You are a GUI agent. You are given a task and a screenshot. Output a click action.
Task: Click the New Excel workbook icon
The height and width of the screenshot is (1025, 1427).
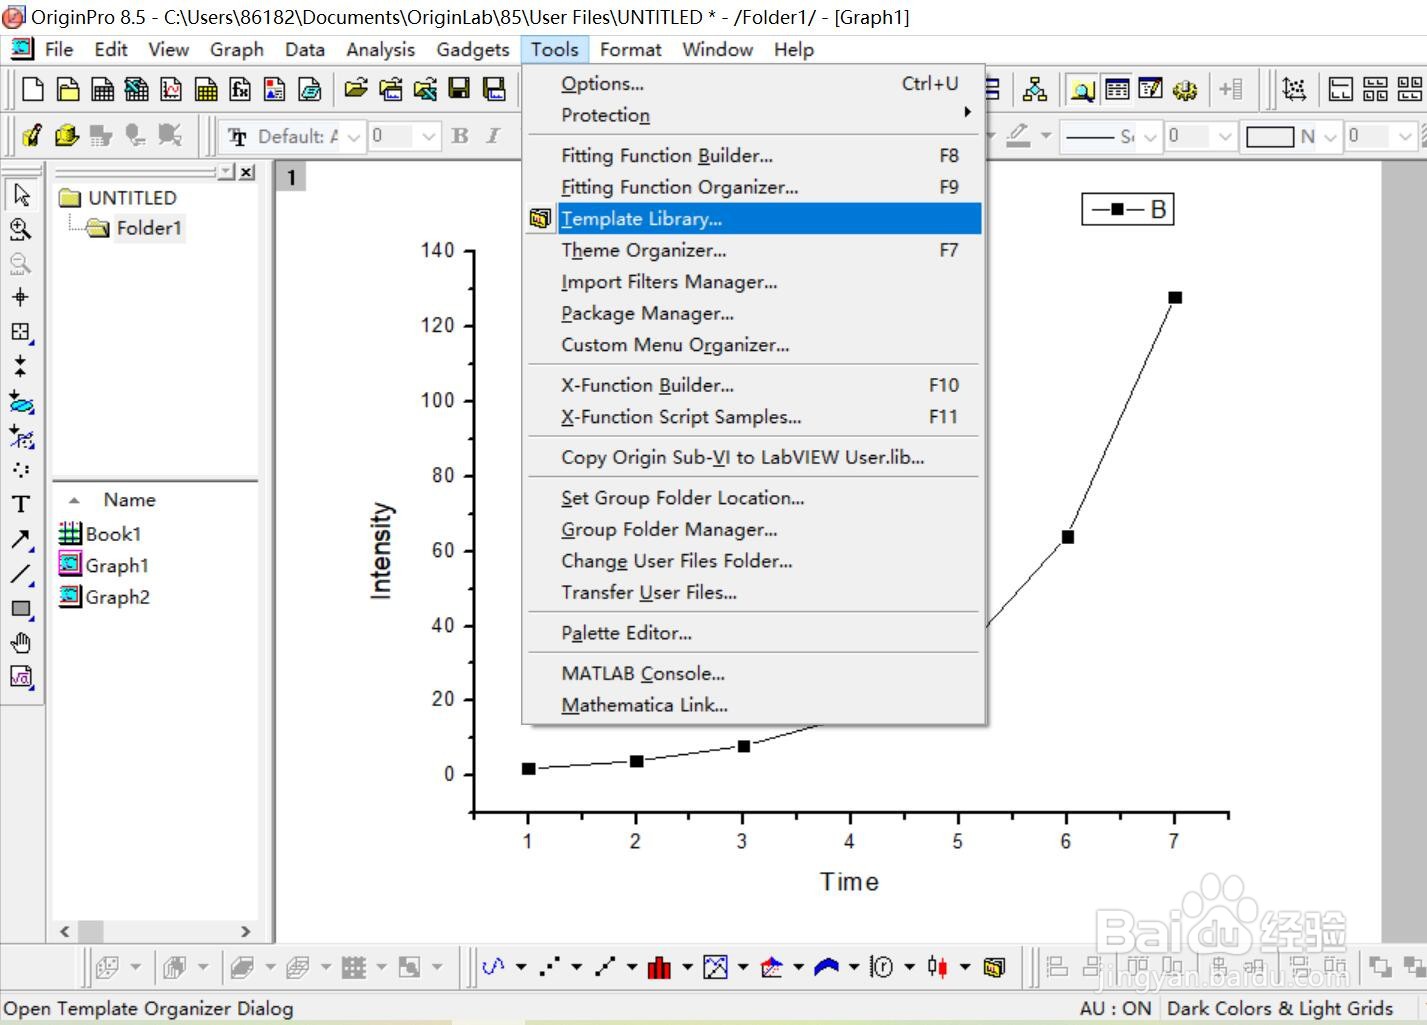[x=137, y=90]
